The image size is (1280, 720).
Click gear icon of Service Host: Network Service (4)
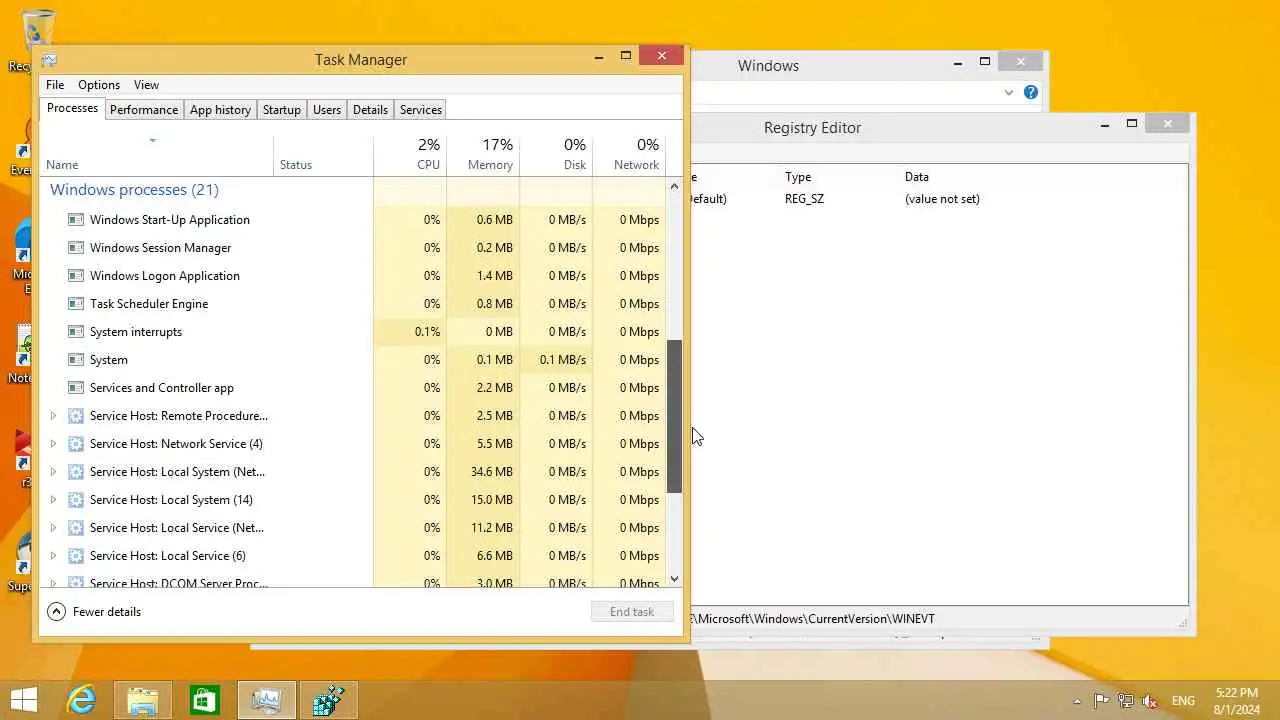[x=76, y=443]
